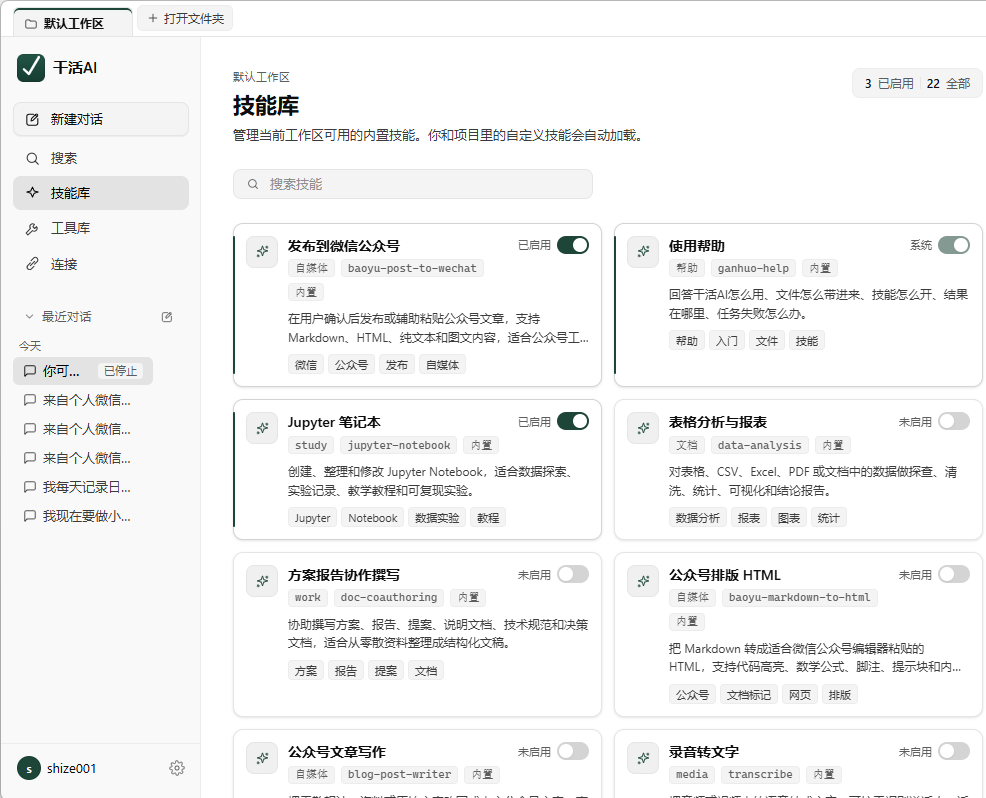Click the 搜索技能 input field

pyautogui.click(x=413, y=184)
